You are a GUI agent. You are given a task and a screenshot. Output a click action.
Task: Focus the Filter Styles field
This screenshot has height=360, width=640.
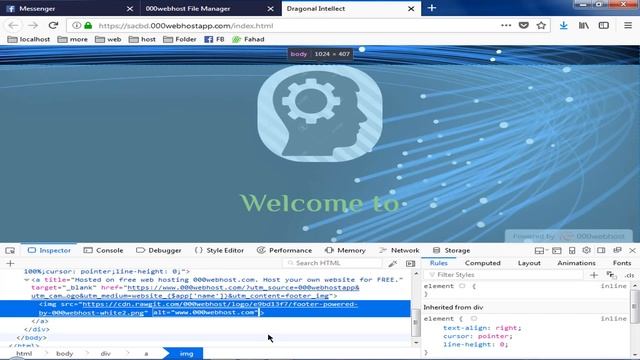click(x=504, y=275)
